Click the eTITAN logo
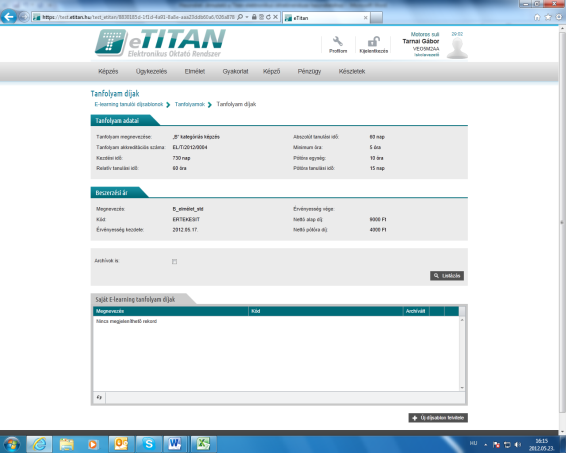The height and width of the screenshot is (453, 566). [x=160, y=43]
